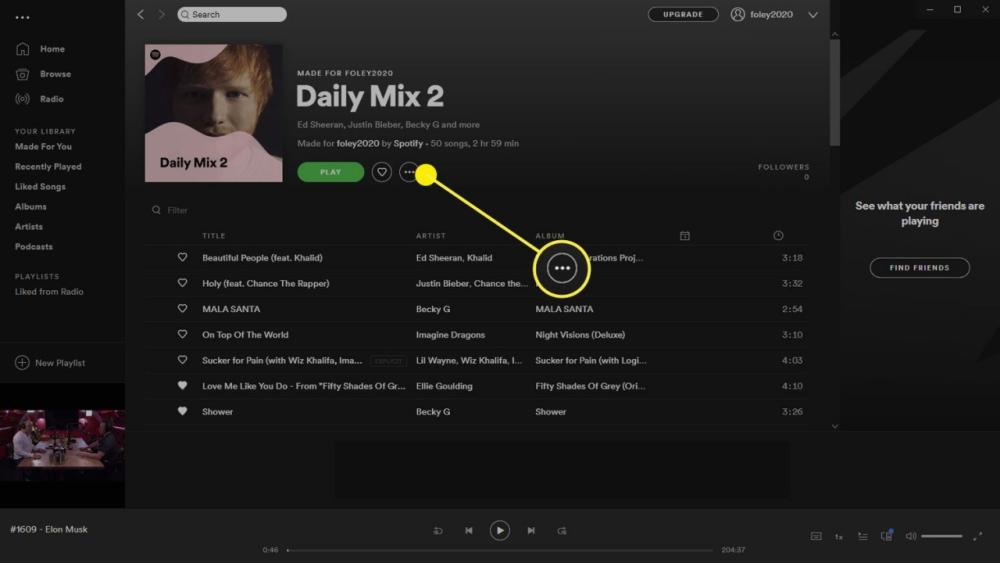Image resolution: width=1000 pixels, height=563 pixels.
Task: Go to previous track
Action: (469, 530)
